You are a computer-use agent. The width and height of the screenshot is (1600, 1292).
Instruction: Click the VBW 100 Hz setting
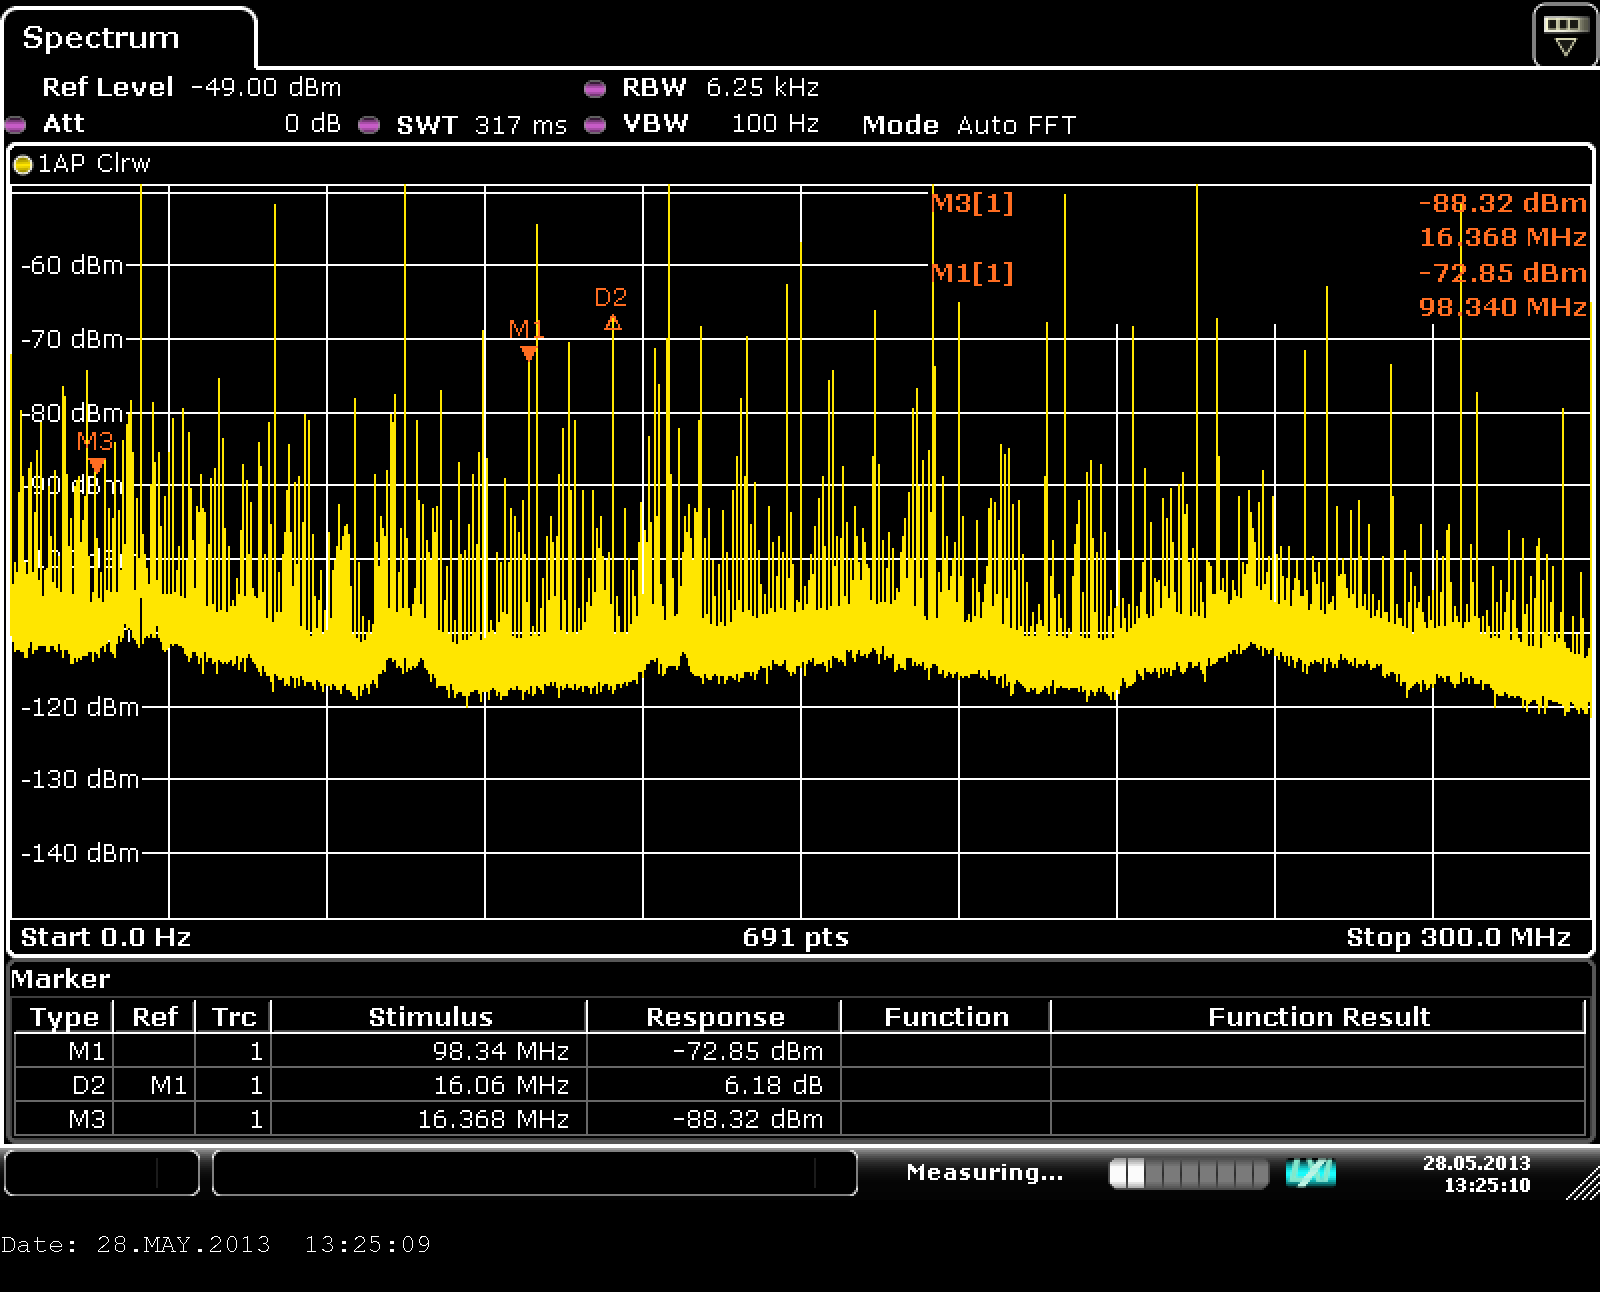pos(720,124)
